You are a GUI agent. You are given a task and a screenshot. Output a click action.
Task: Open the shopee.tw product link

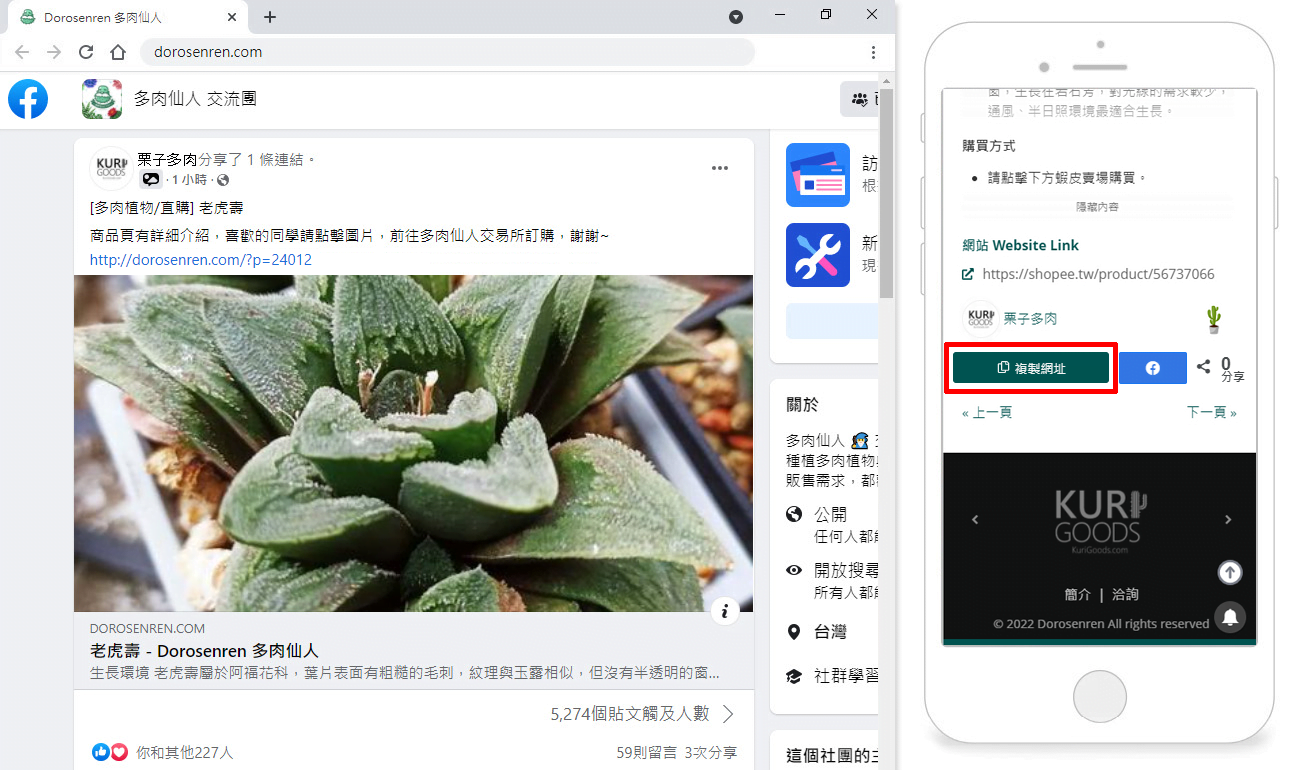tap(1098, 274)
